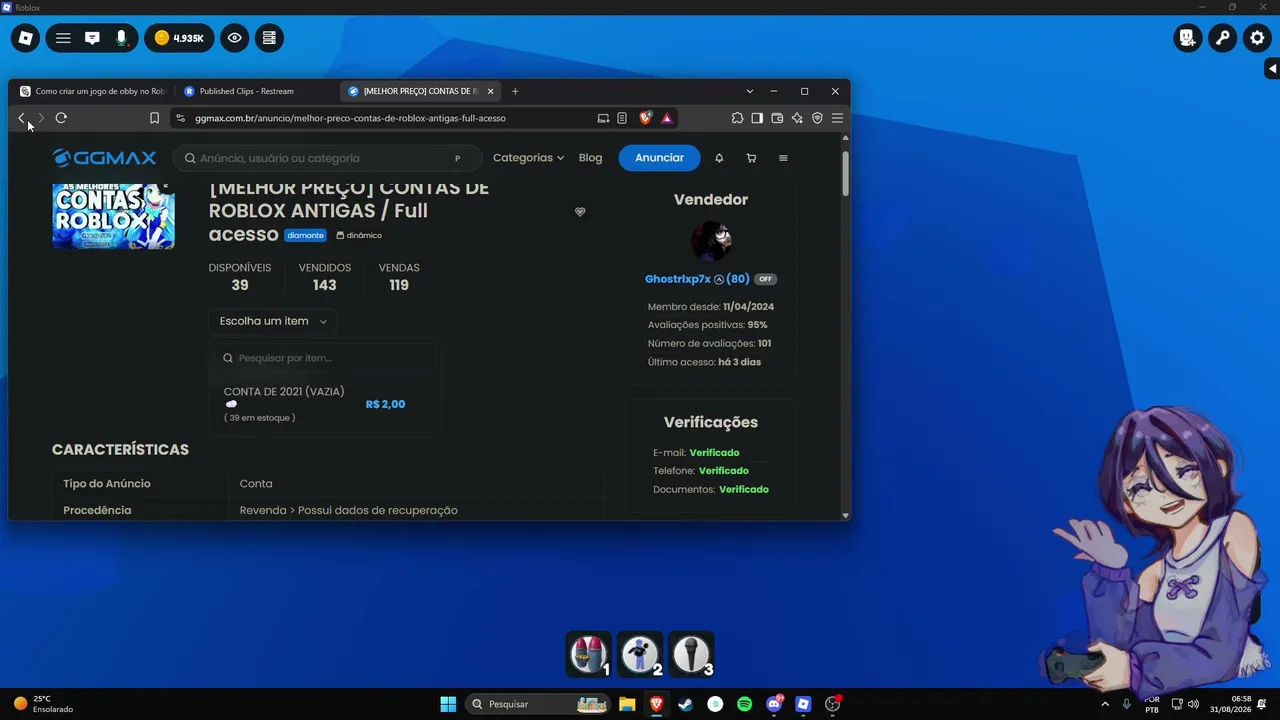Open the stacked server list icon
The image size is (1280, 720).
[269, 38]
